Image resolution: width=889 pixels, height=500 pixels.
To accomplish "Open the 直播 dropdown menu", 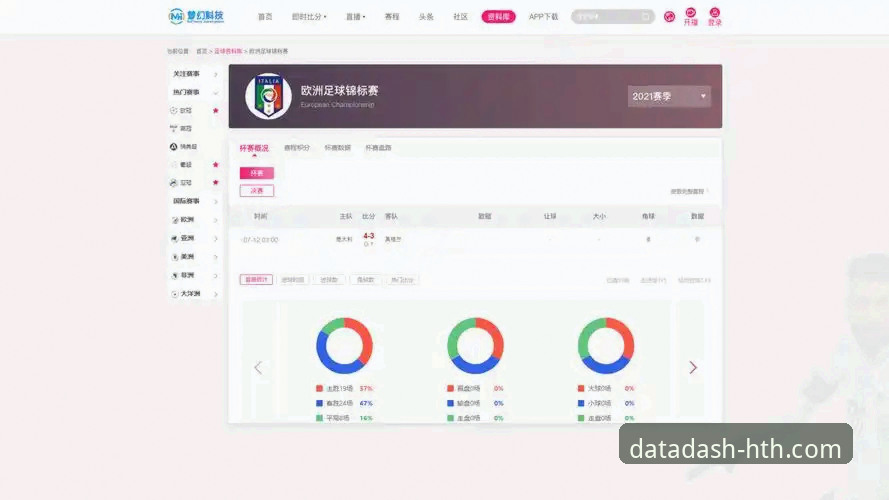I will (x=355, y=17).
